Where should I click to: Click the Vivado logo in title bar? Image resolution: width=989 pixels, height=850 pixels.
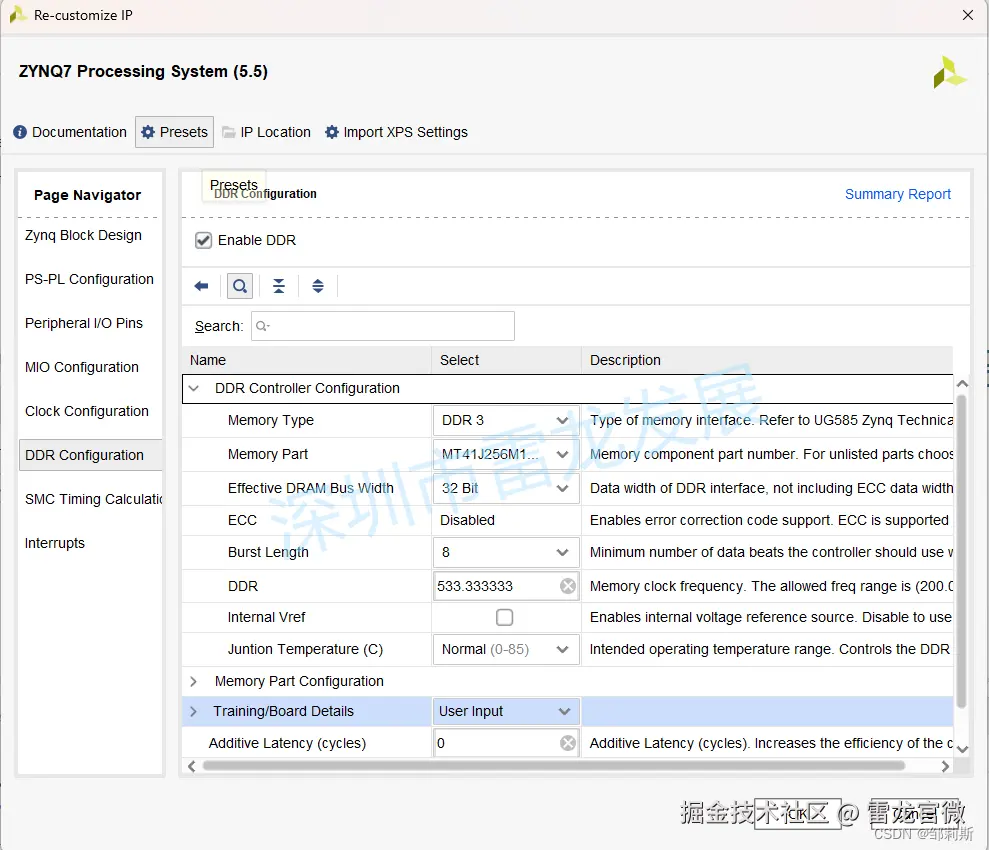(18, 15)
